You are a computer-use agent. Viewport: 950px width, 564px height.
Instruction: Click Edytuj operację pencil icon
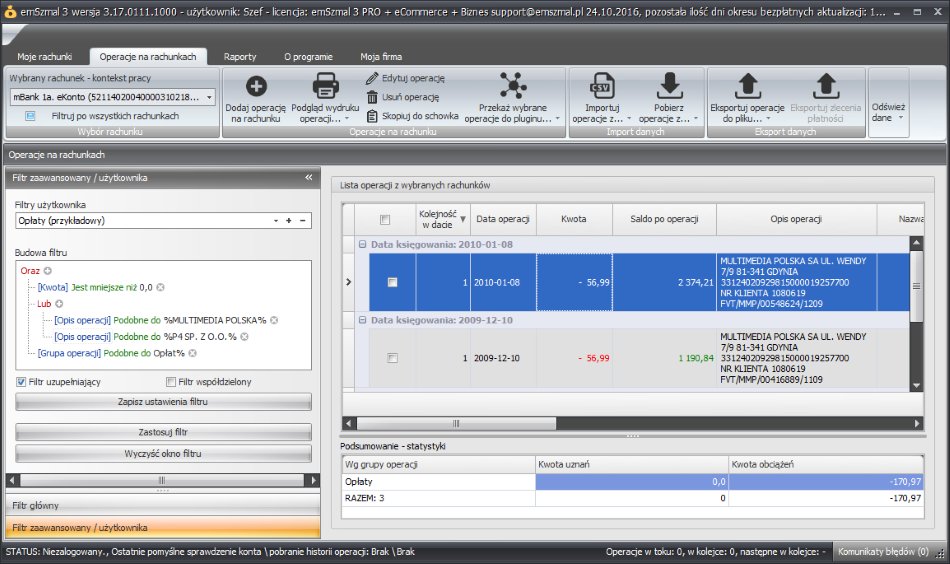point(372,78)
